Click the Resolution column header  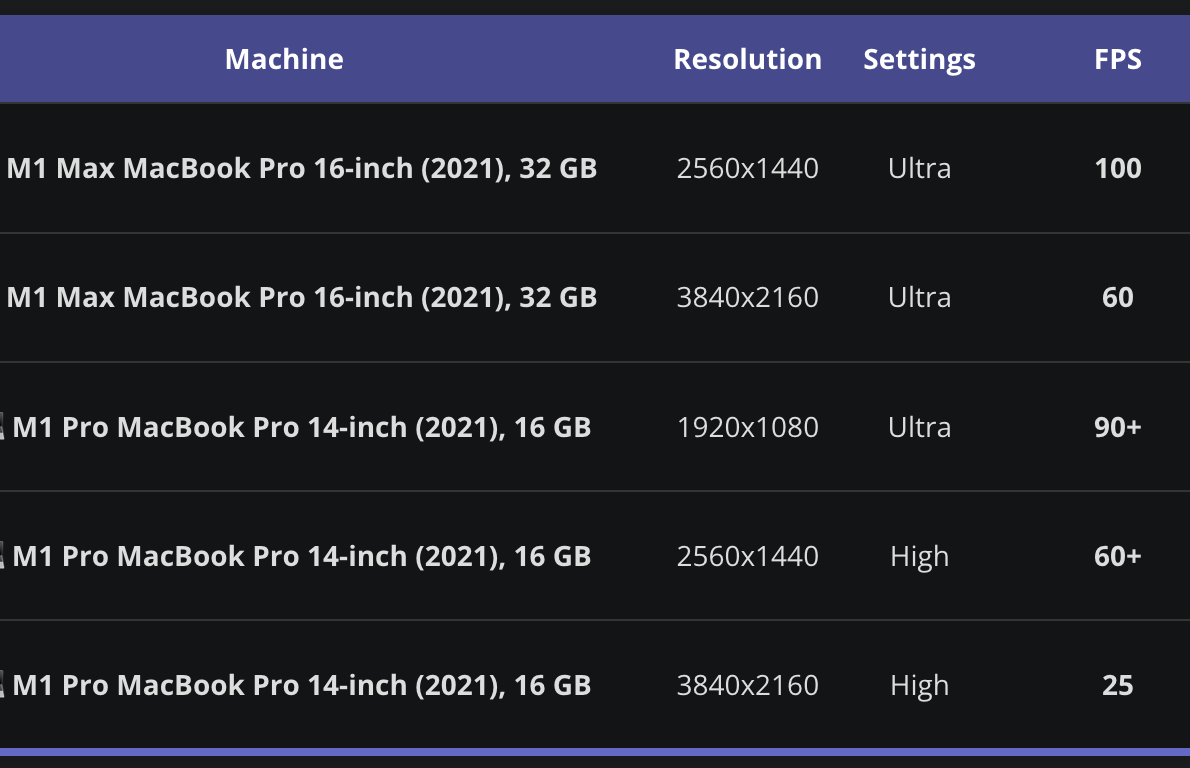point(747,59)
